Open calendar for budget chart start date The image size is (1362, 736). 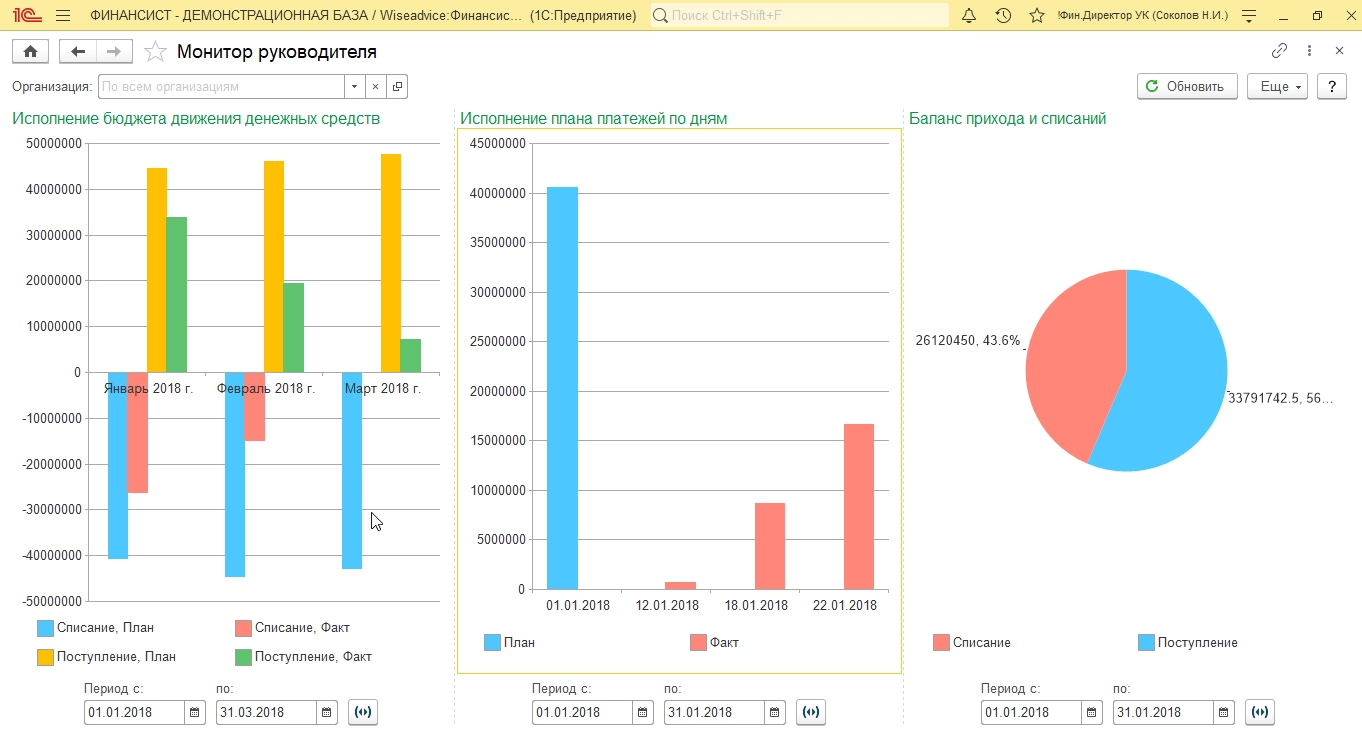[195, 713]
